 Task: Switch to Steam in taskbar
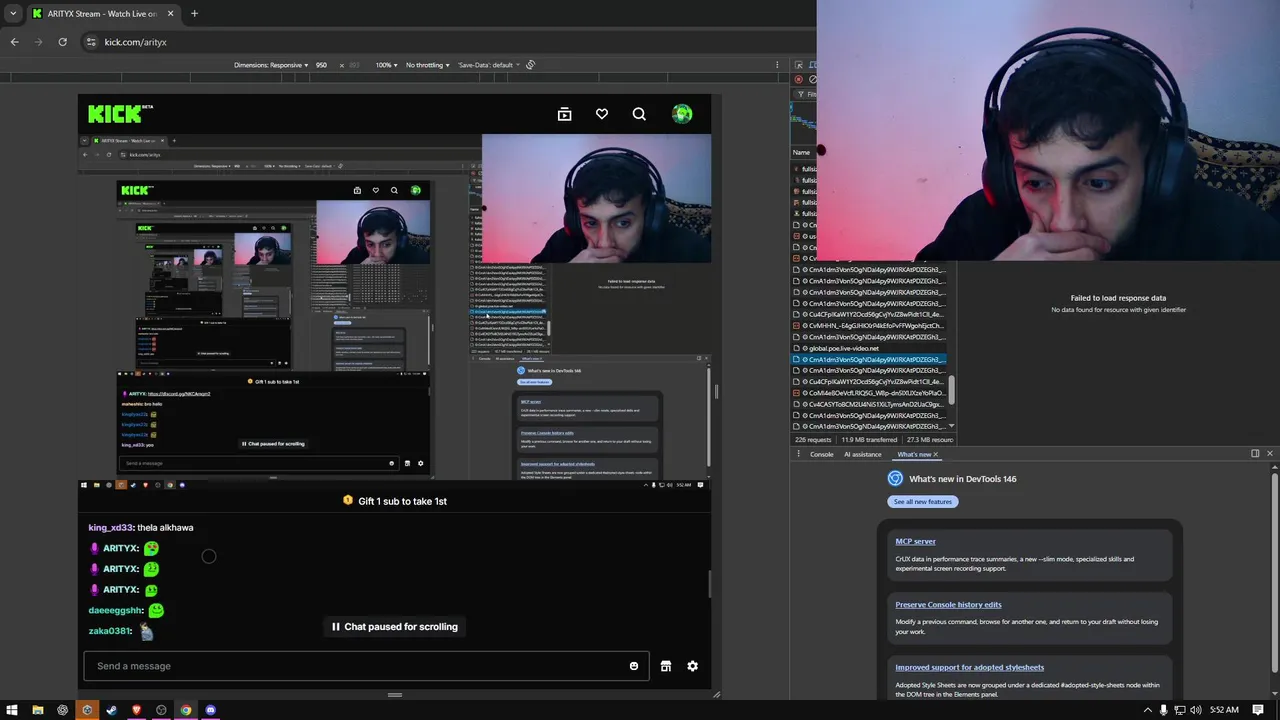pyautogui.click(x=111, y=710)
